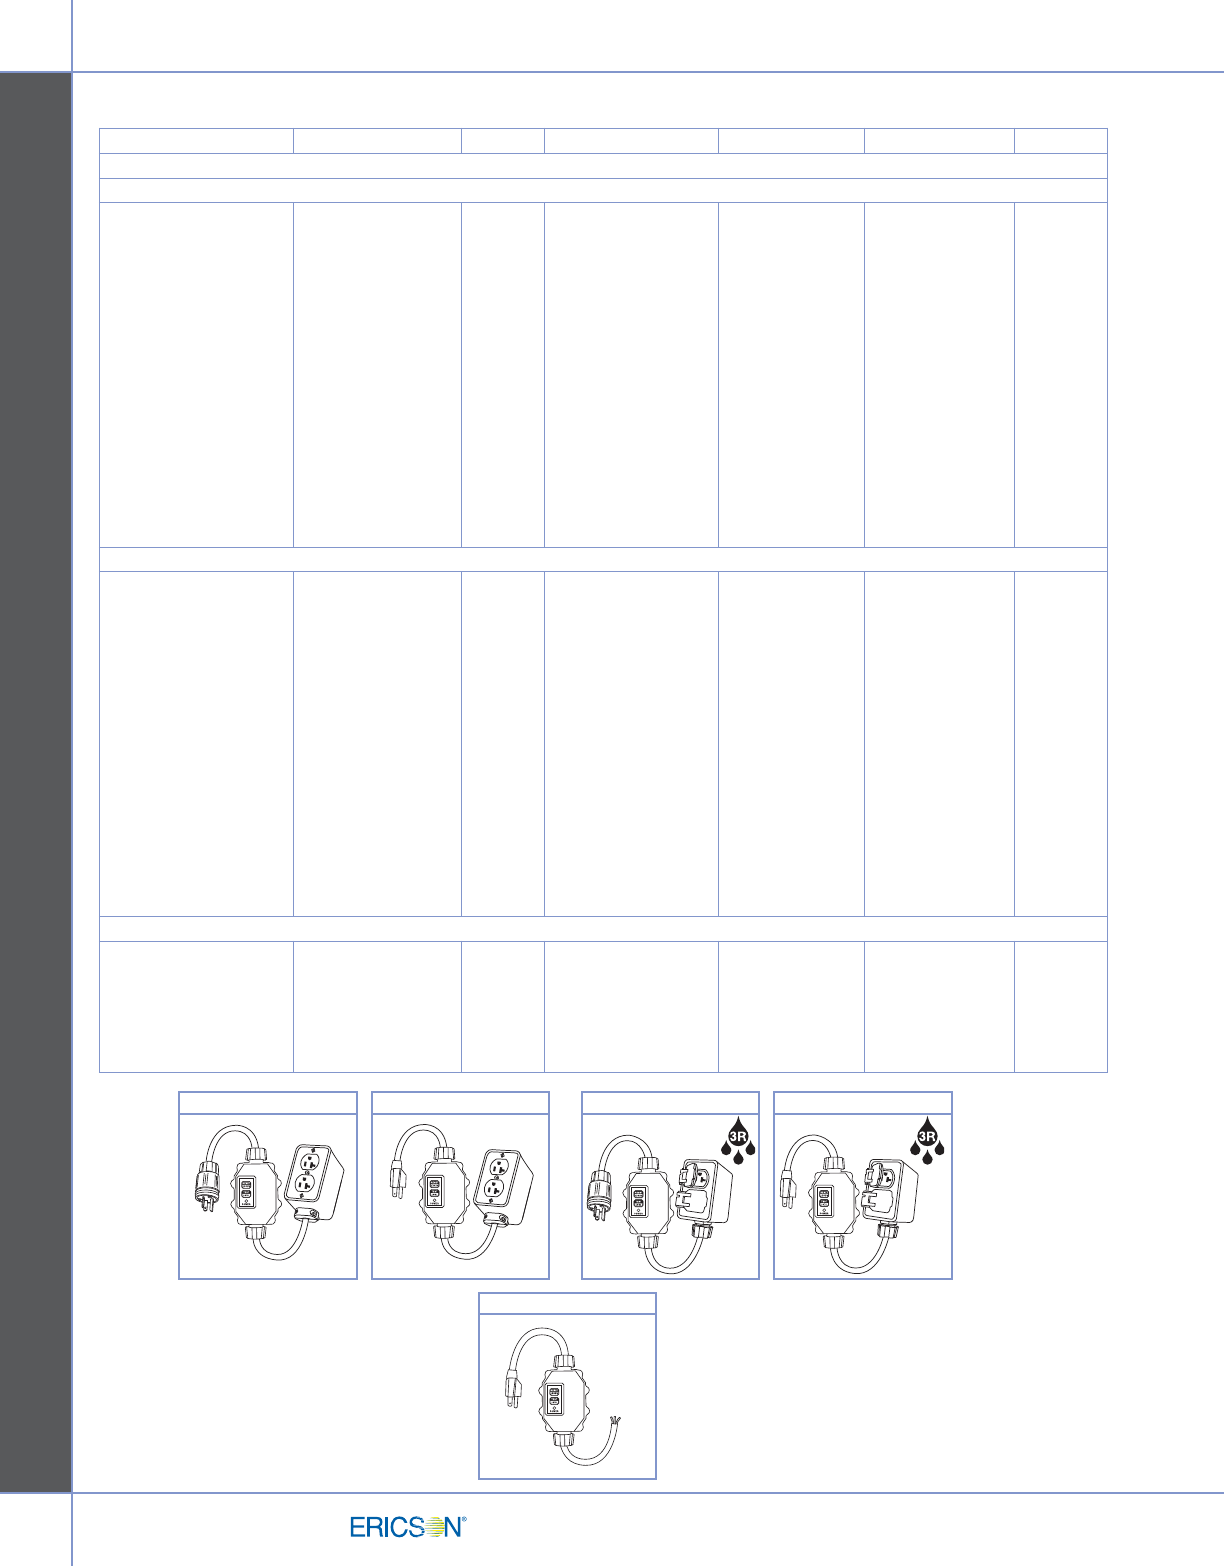This screenshot has width=1224, height=1566.
Task: Click the Ericson logo in the footer
Action: pyautogui.click(x=408, y=1526)
